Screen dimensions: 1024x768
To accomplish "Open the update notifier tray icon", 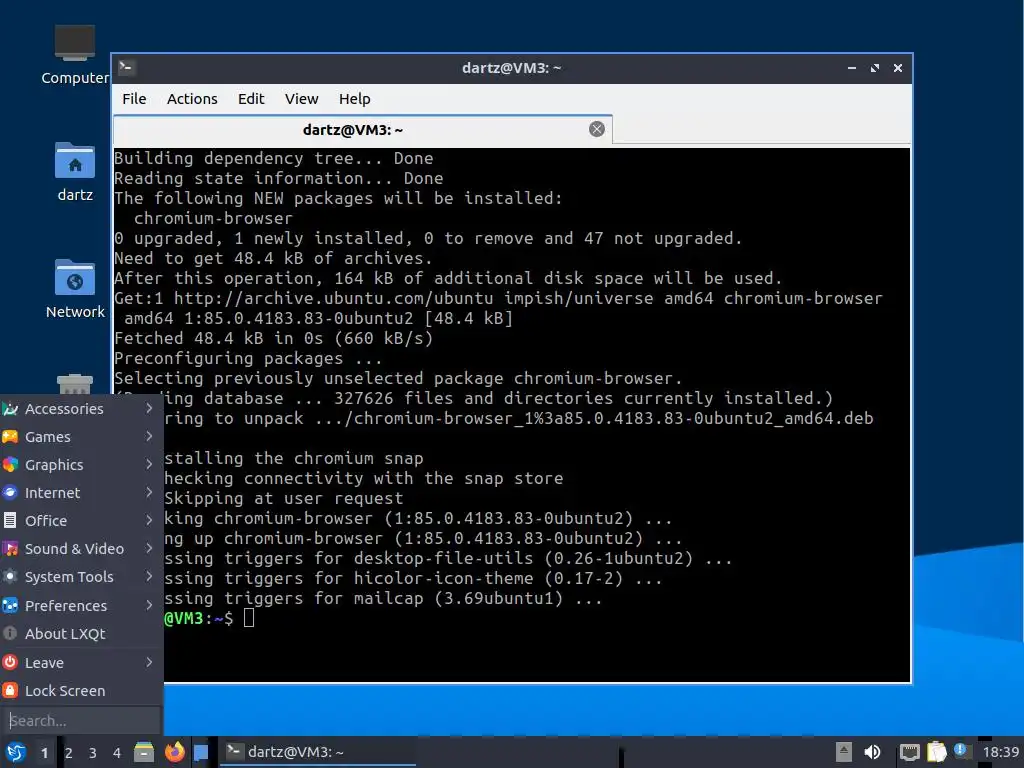I will [x=961, y=750].
